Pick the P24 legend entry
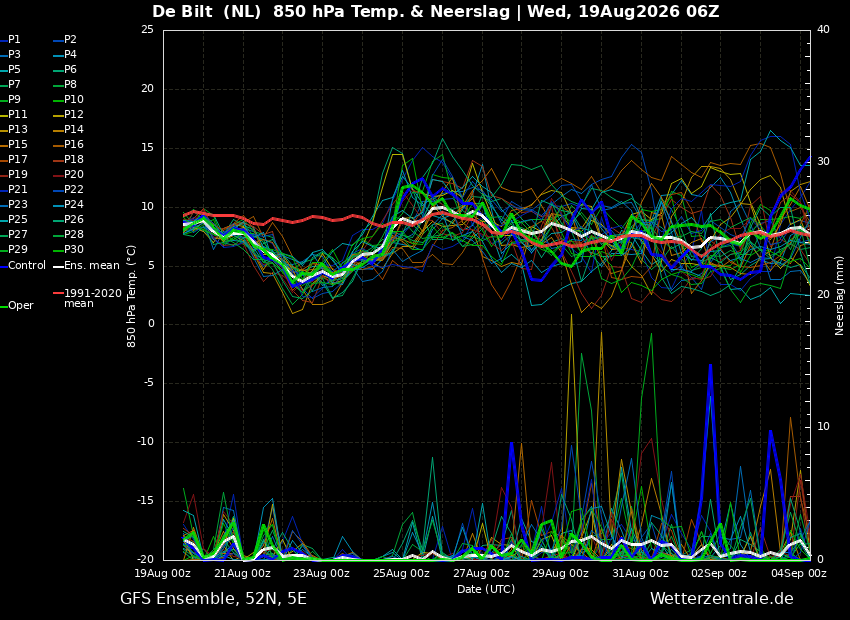 69,205
